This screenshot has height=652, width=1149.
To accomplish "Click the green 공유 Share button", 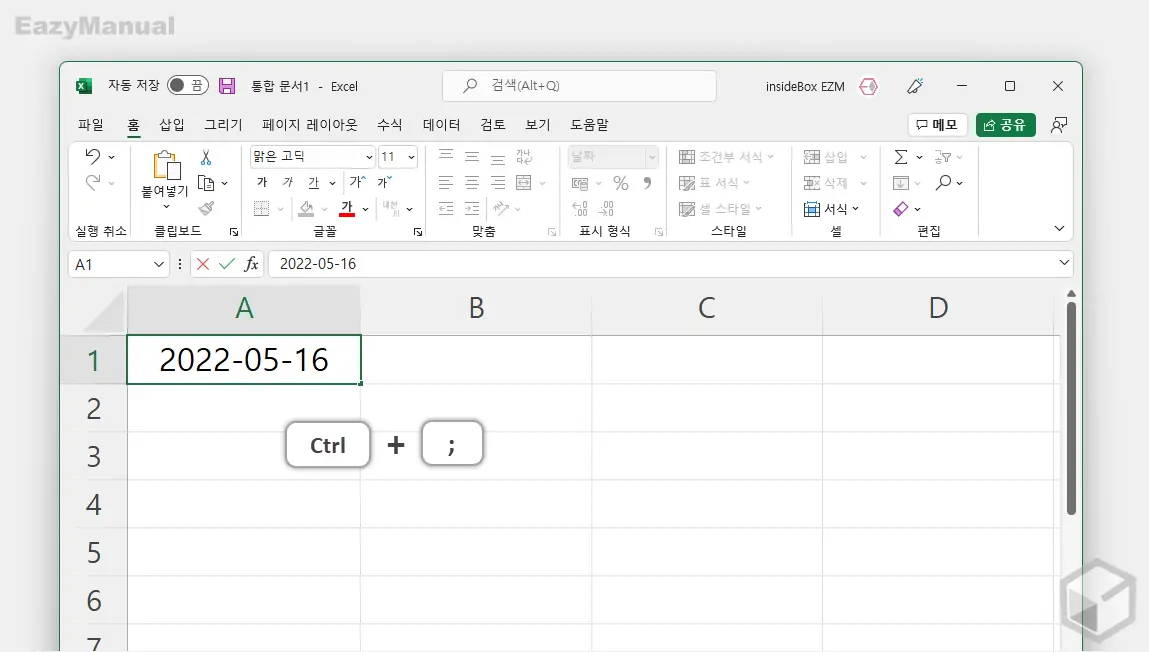I will click(x=1006, y=125).
